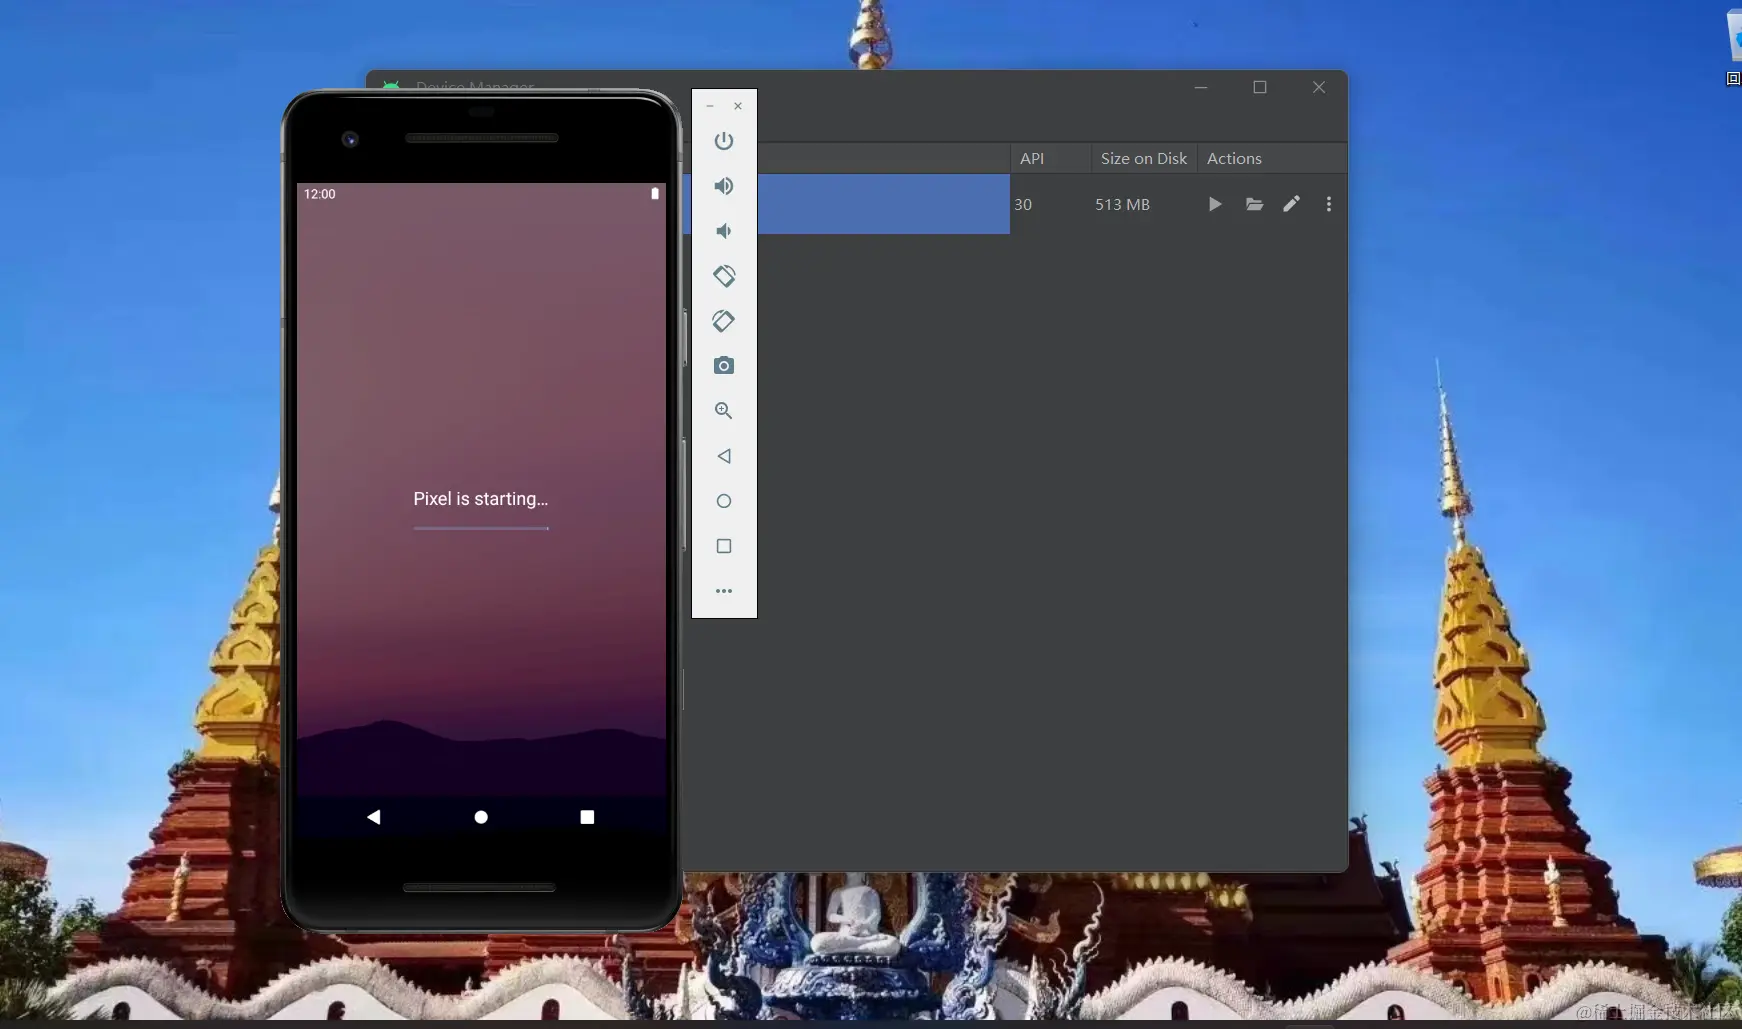
Task: Launch the virtual device with play icon
Action: [x=1215, y=204]
